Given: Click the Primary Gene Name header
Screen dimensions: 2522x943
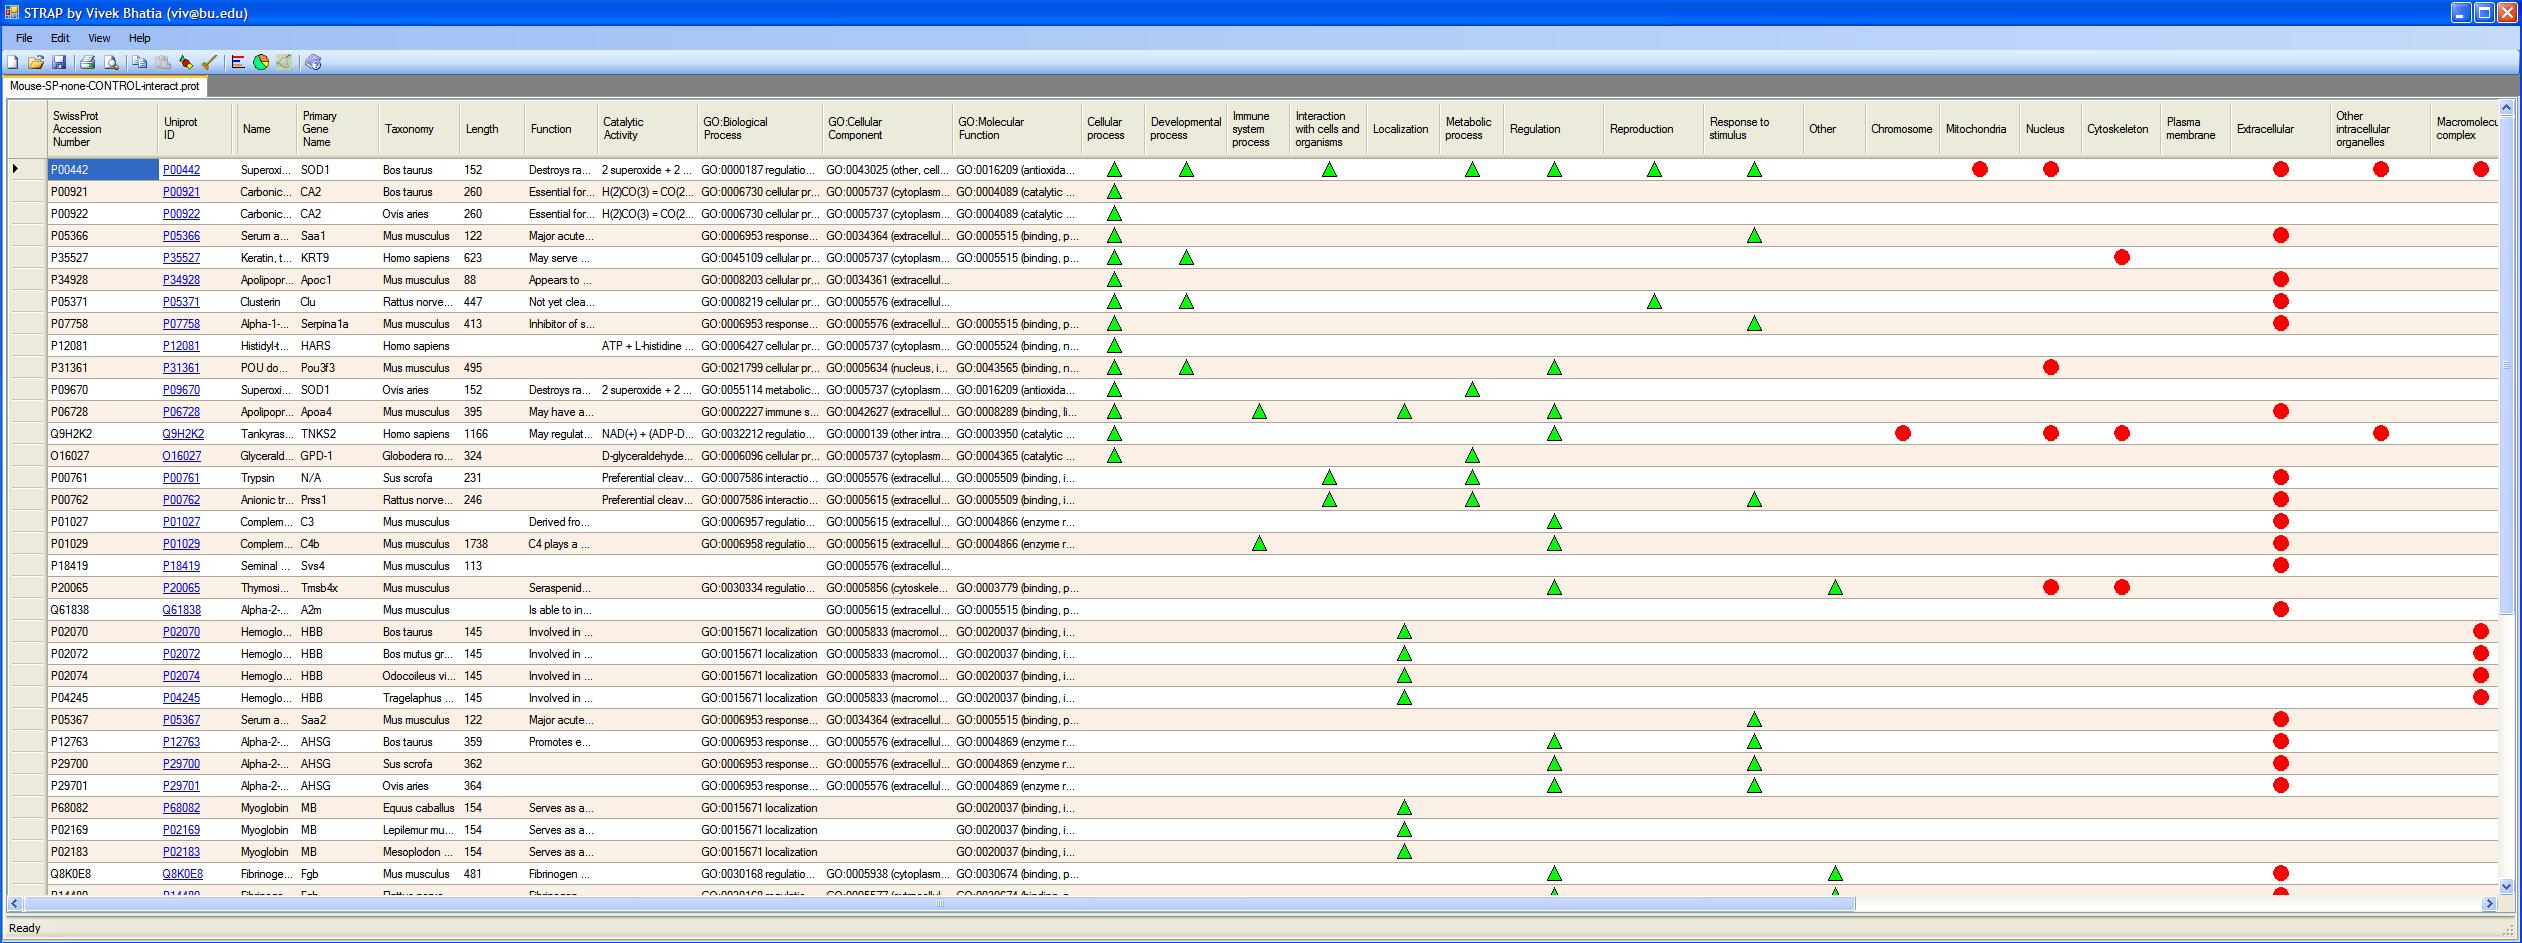Looking at the screenshot, I should (338, 129).
